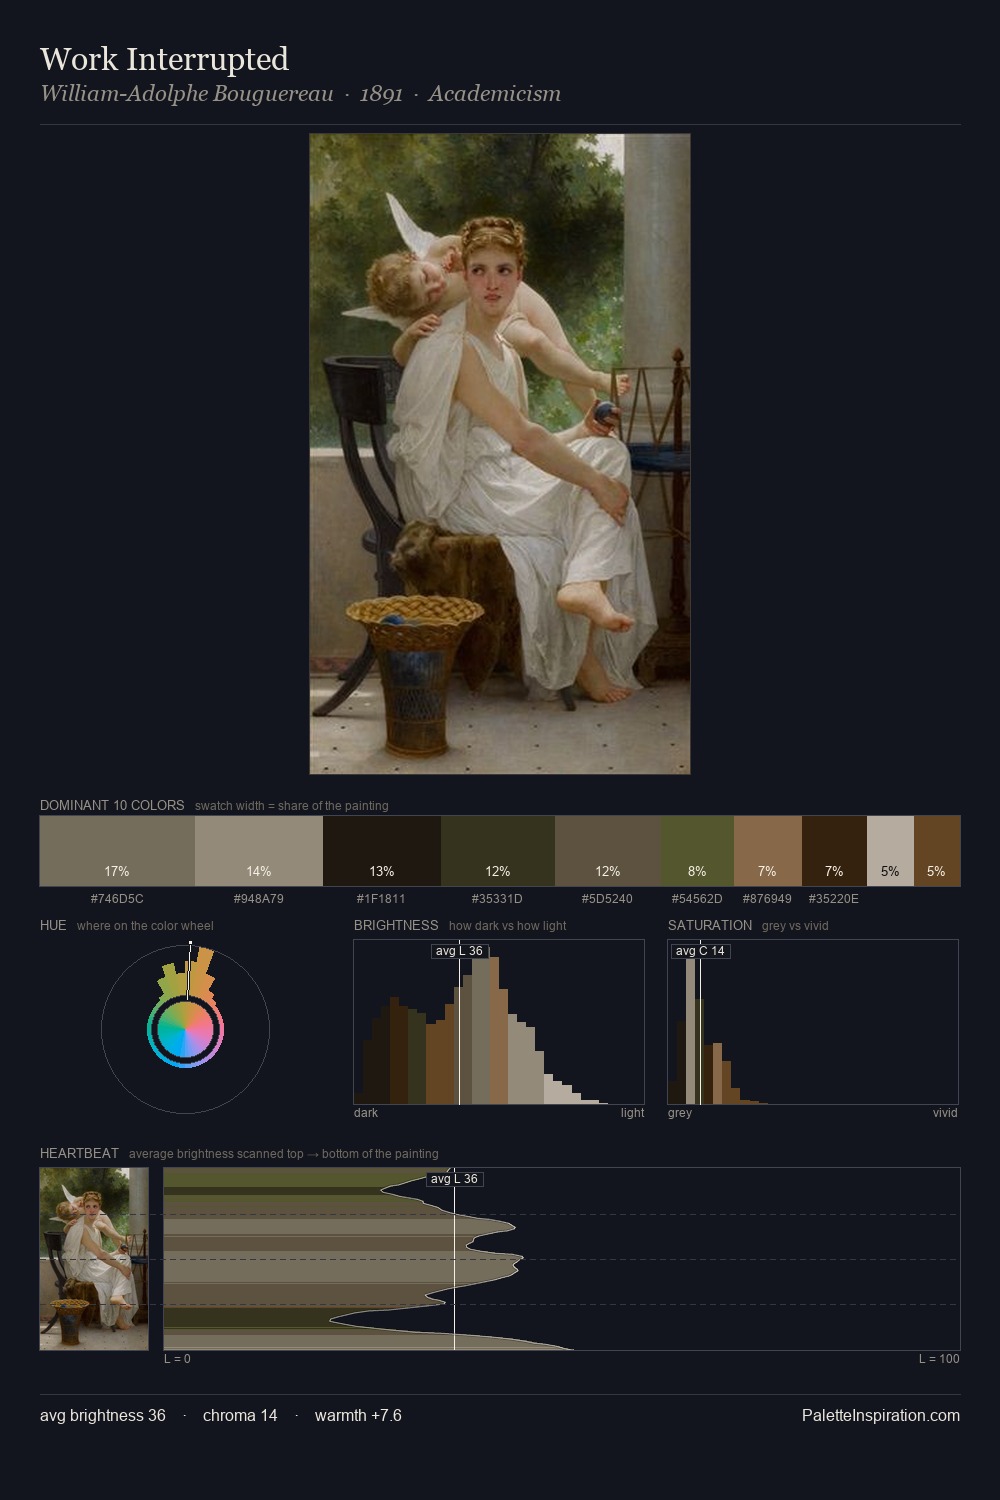The image size is (1000, 1500).
Task: Click hex code label #948A79
Action: pos(259,899)
